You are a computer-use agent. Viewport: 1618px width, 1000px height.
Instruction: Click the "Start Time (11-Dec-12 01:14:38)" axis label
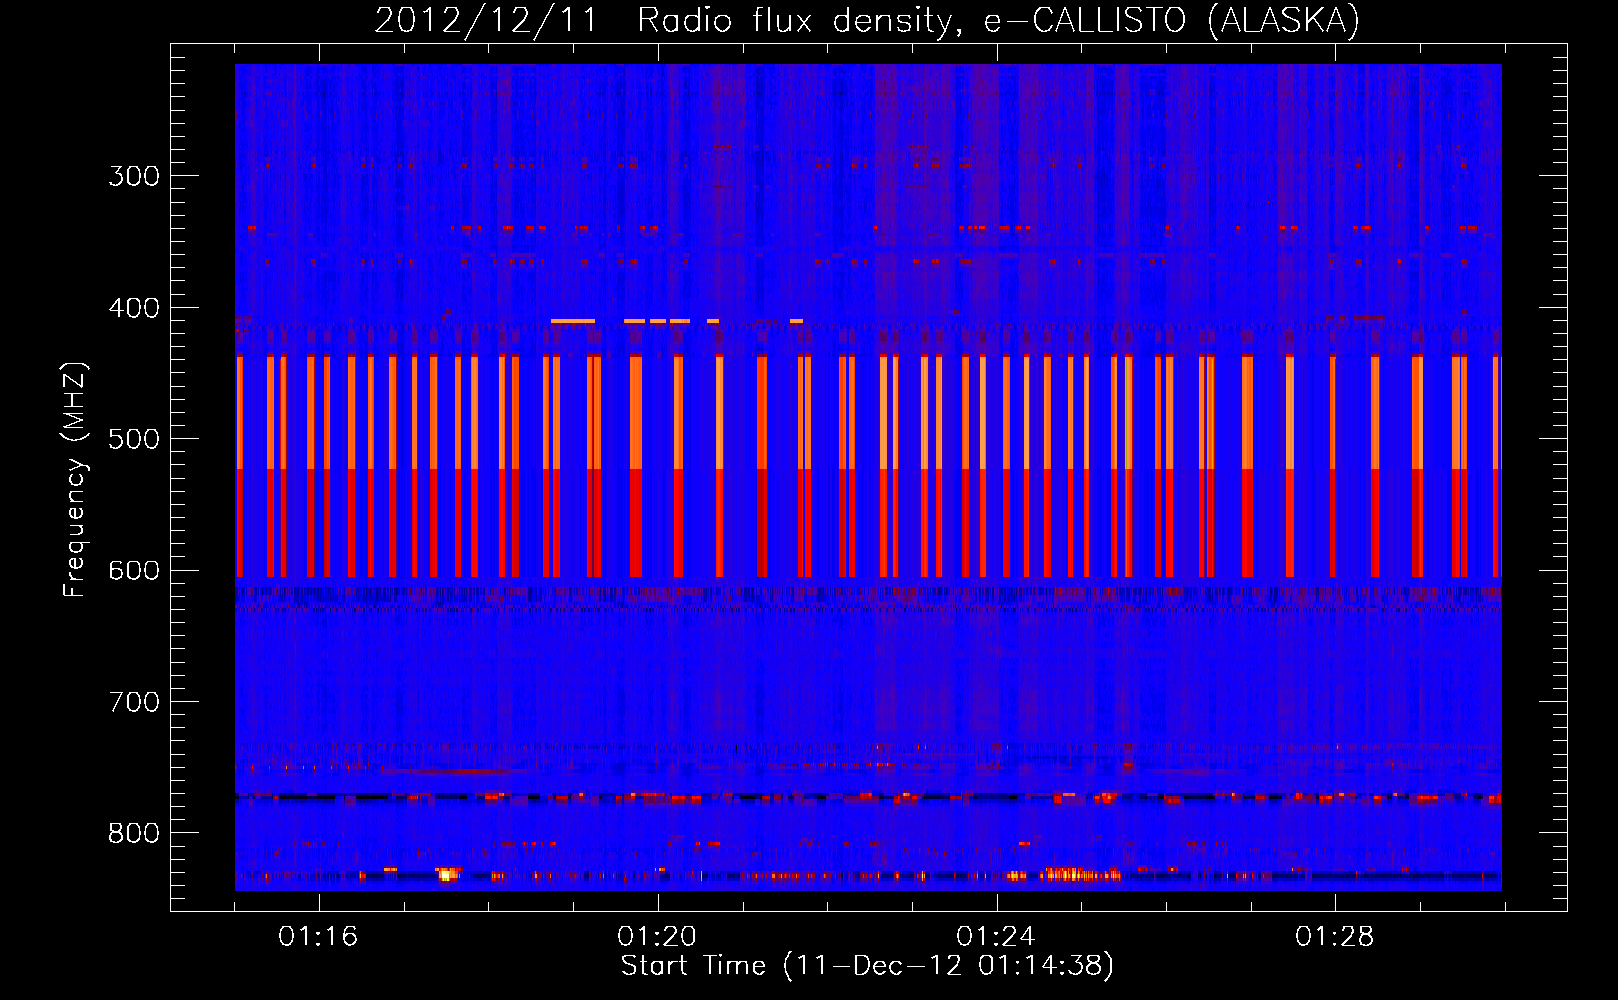tap(867, 965)
